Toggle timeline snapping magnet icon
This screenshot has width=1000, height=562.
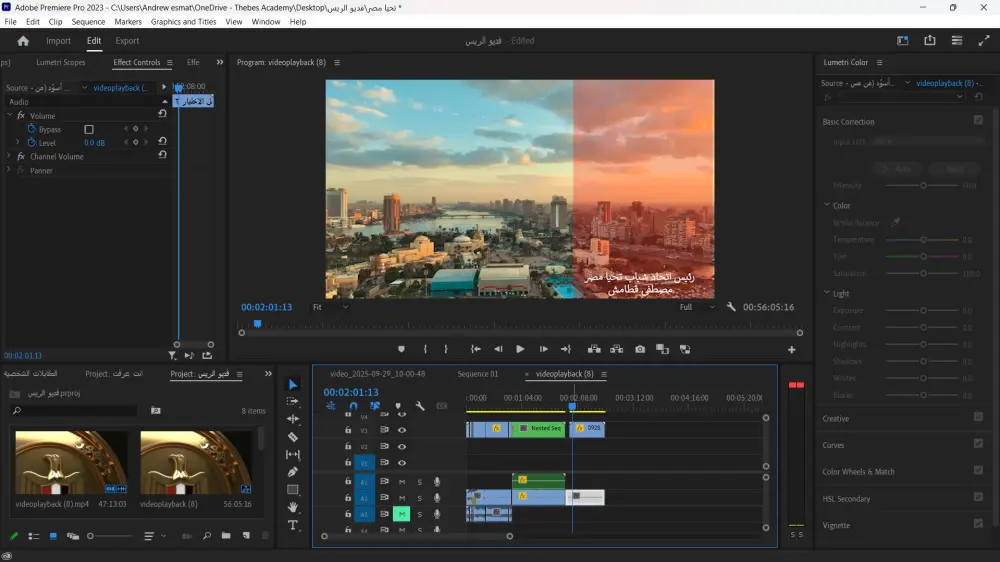pyautogui.click(x=353, y=406)
